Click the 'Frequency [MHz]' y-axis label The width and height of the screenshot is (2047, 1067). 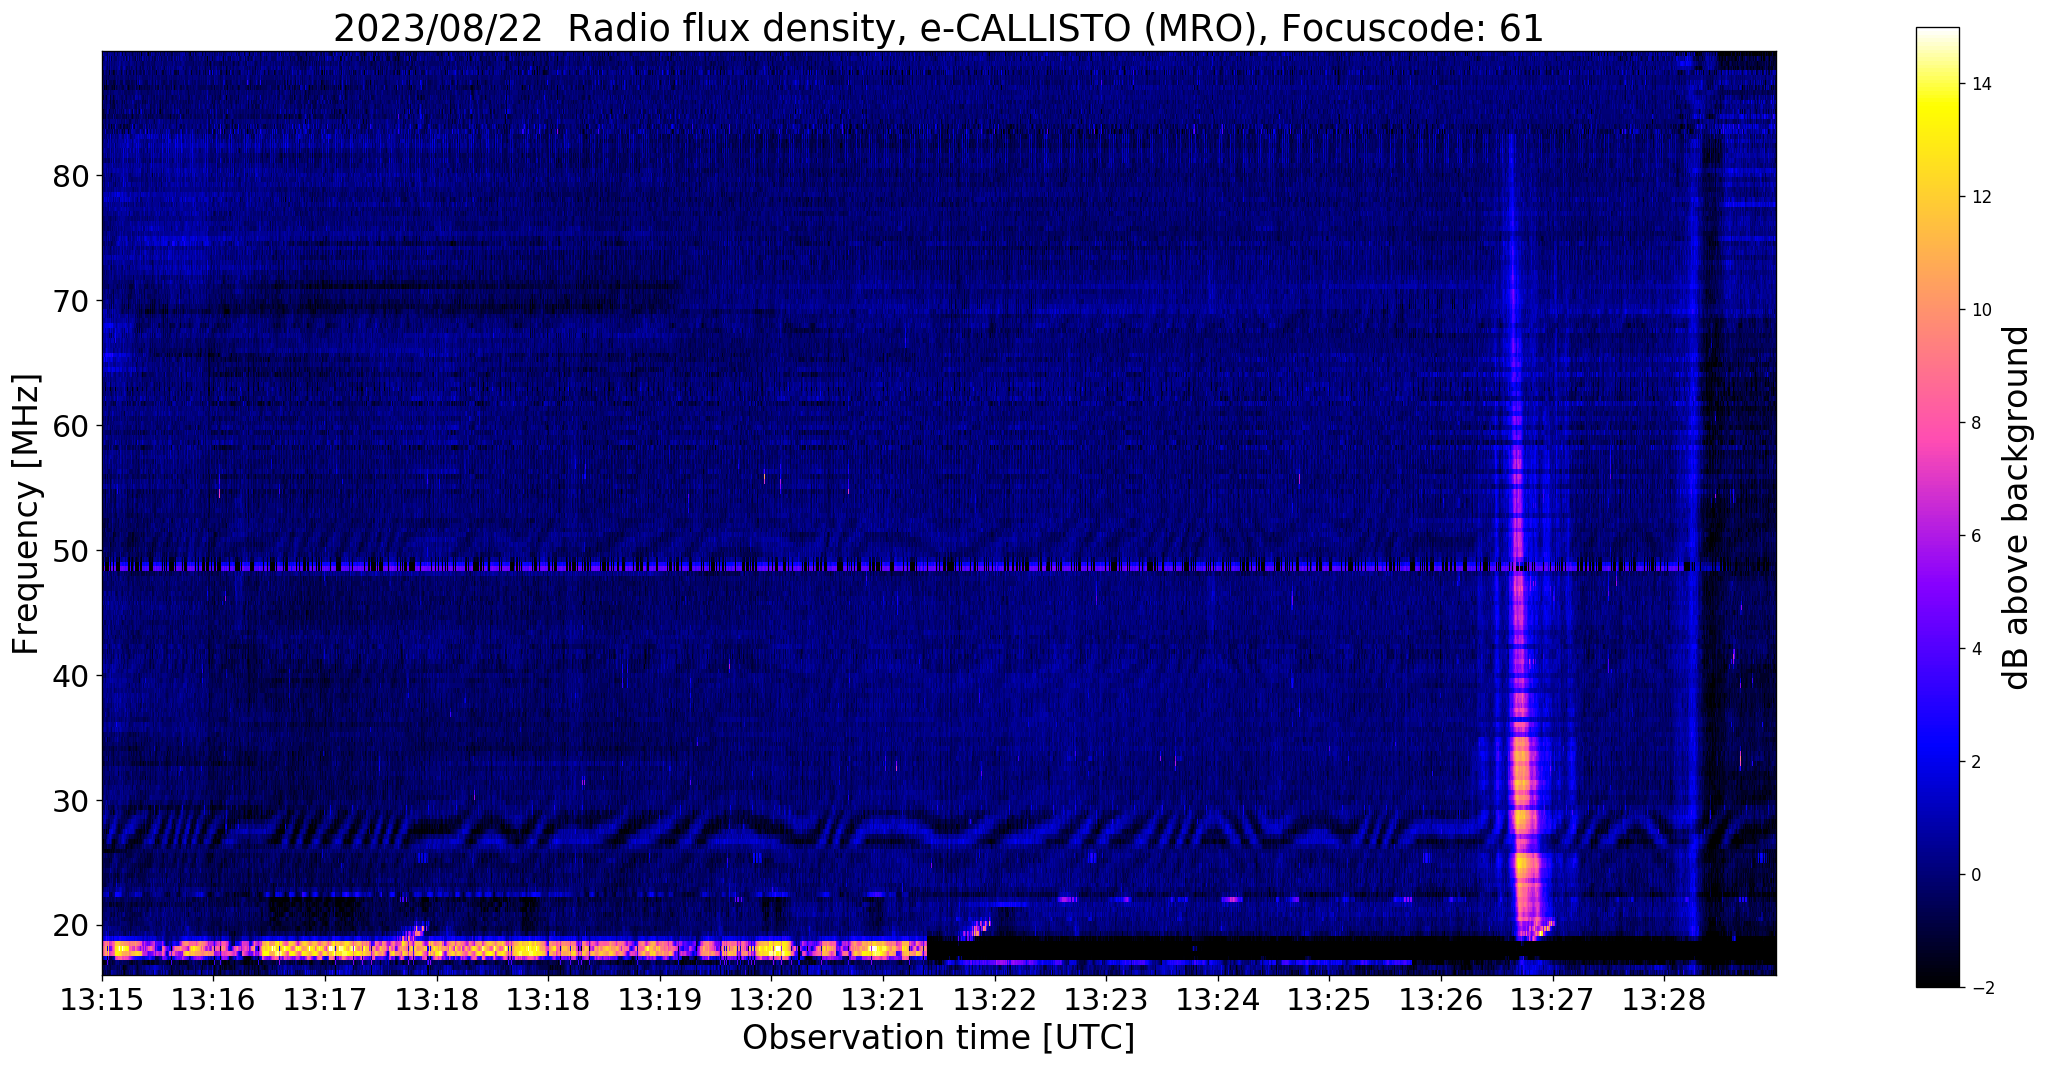[27, 514]
